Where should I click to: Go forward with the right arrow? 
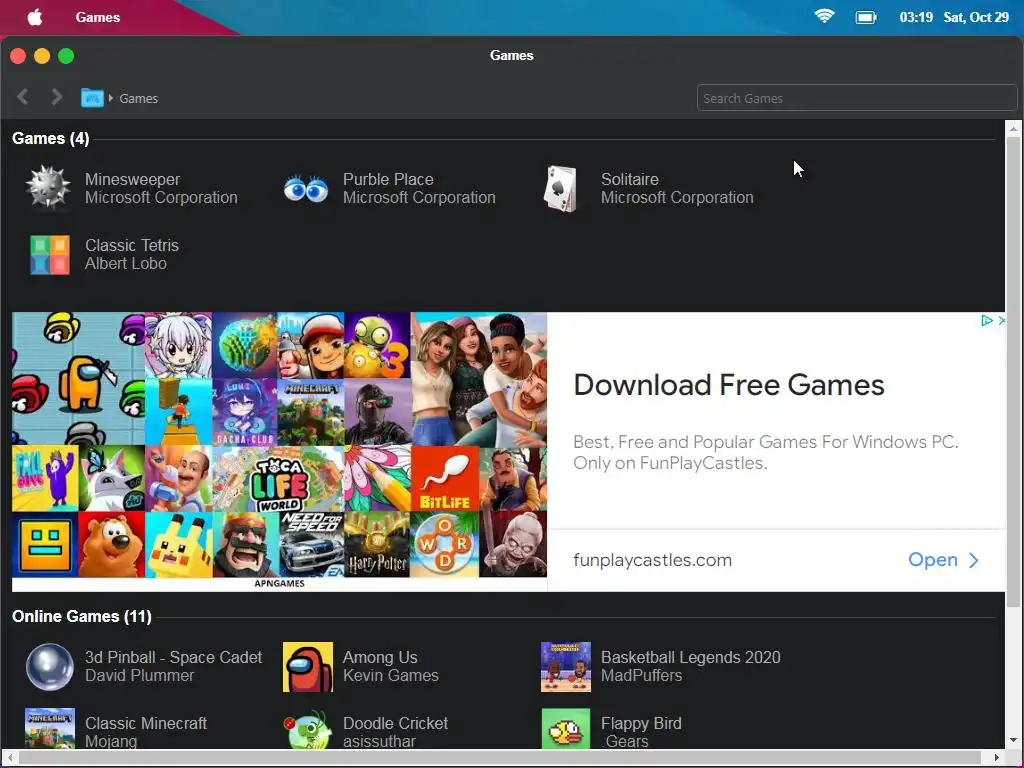coord(57,97)
